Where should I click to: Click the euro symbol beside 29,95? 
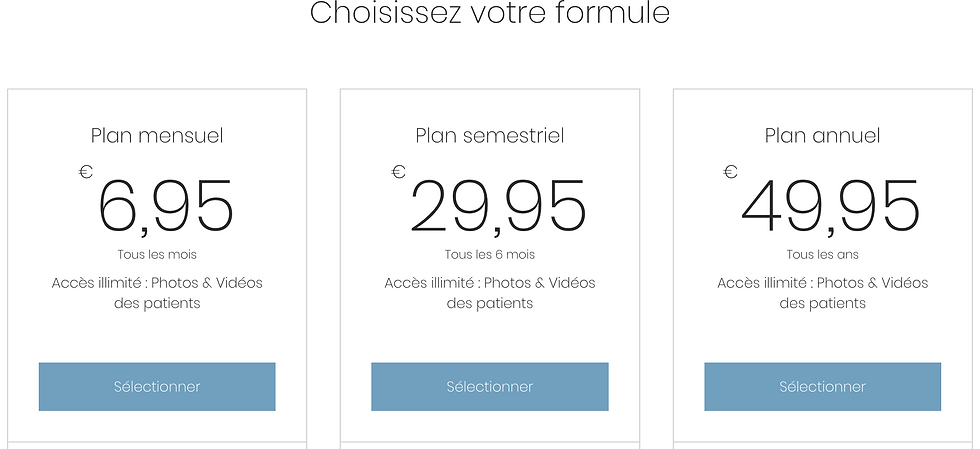(398, 172)
